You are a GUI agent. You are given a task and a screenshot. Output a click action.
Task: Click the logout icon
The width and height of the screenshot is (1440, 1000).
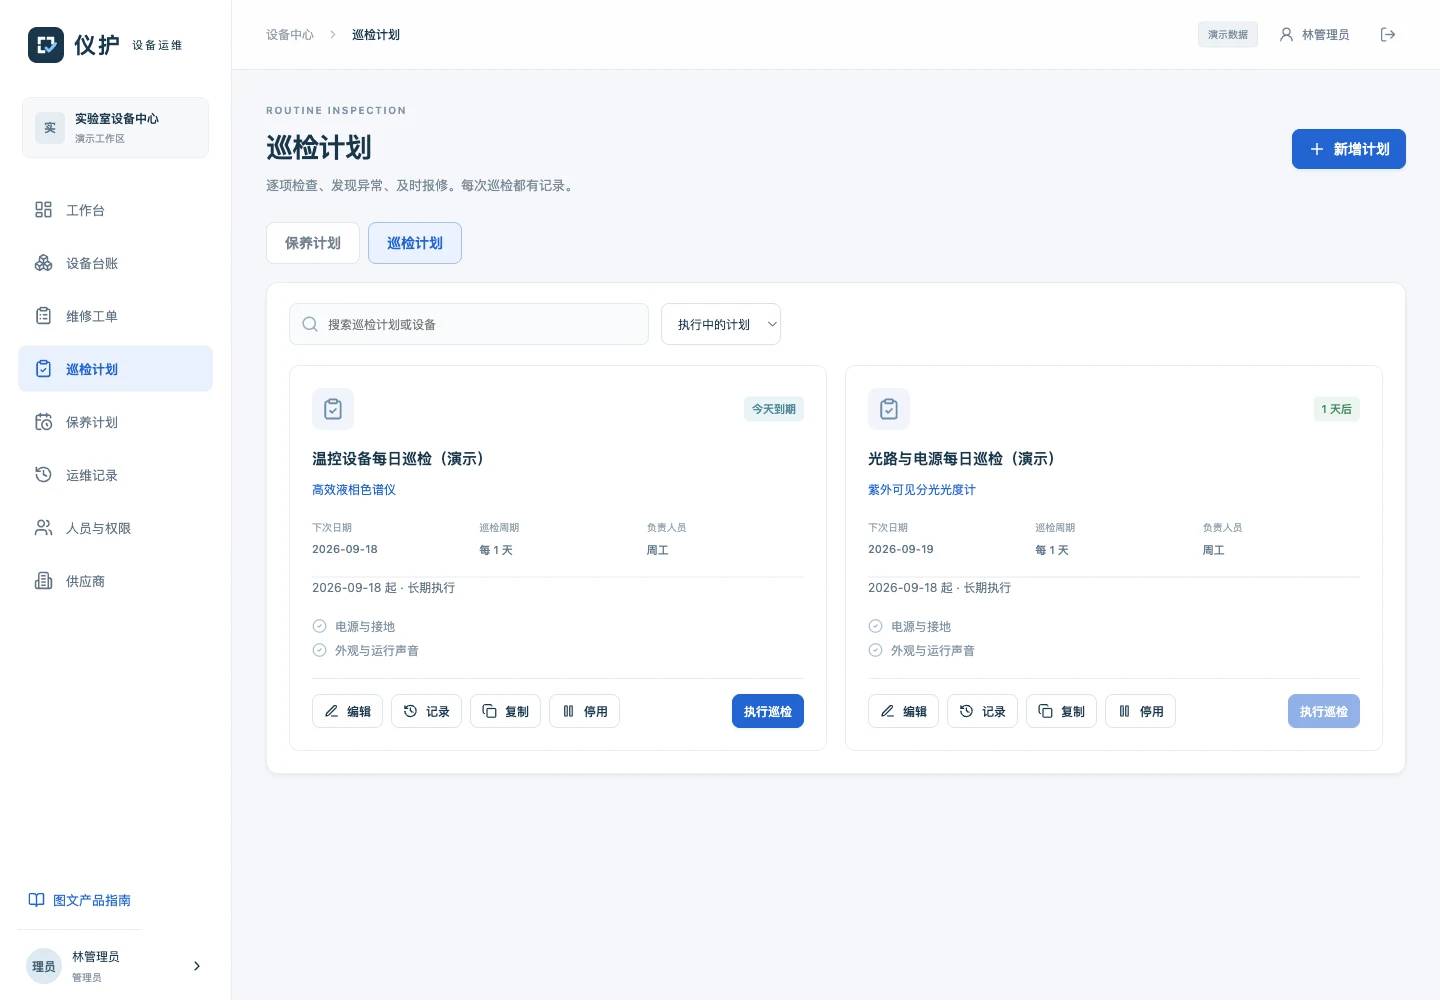(1388, 35)
